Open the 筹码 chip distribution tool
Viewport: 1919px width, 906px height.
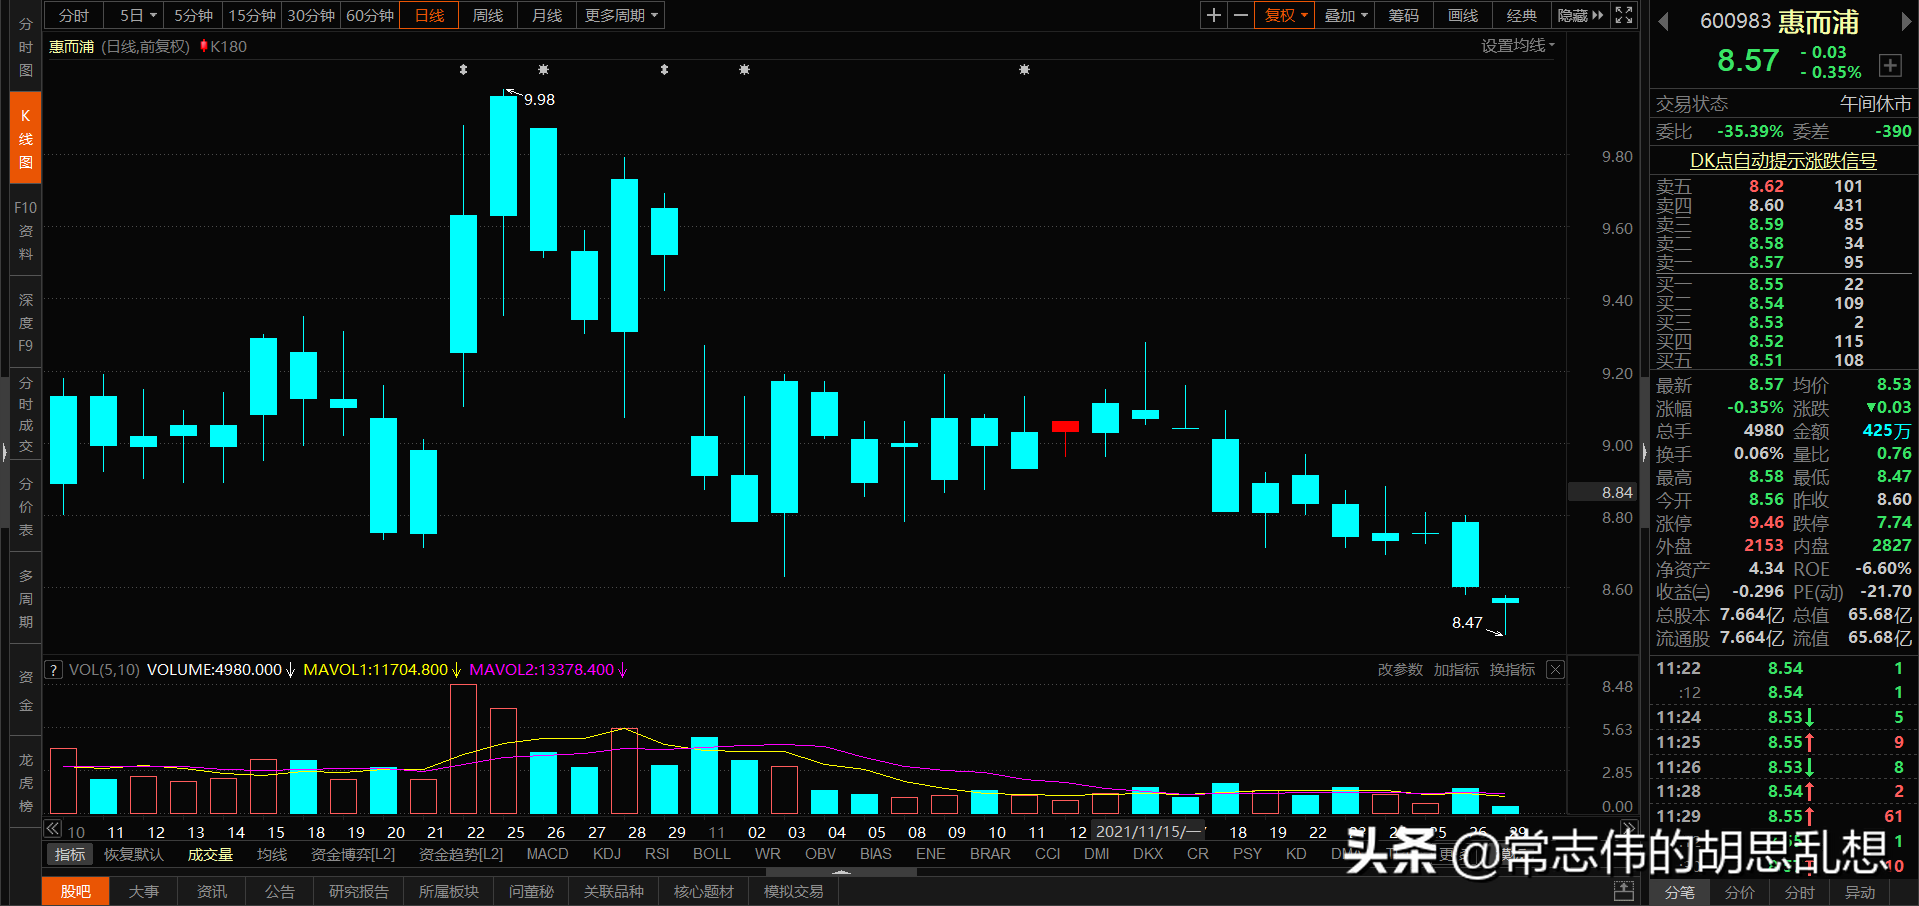(1402, 15)
